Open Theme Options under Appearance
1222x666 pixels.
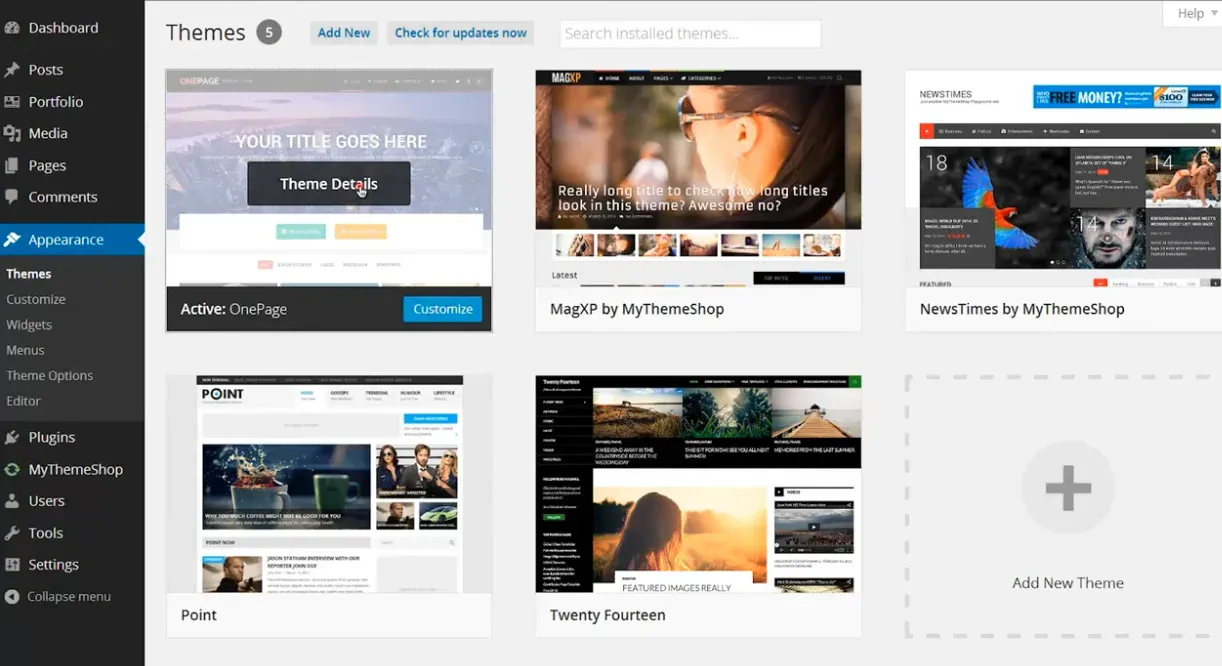tap(50, 376)
